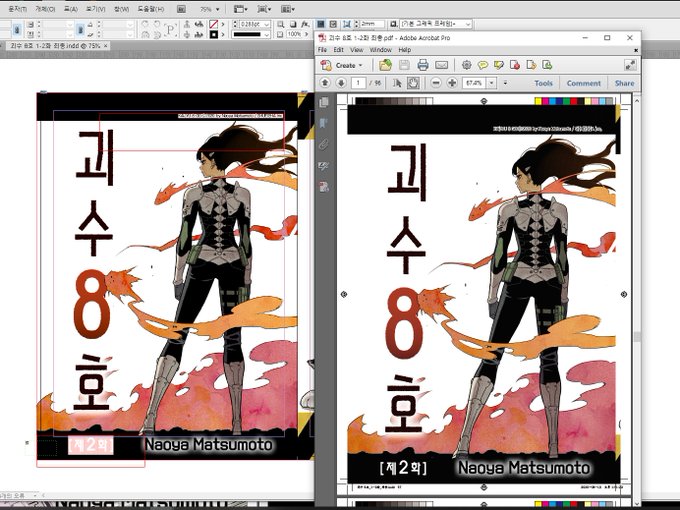Activate the Hand pan tool in Acrobat
Image resolution: width=680 pixels, height=510 pixels.
[x=413, y=83]
